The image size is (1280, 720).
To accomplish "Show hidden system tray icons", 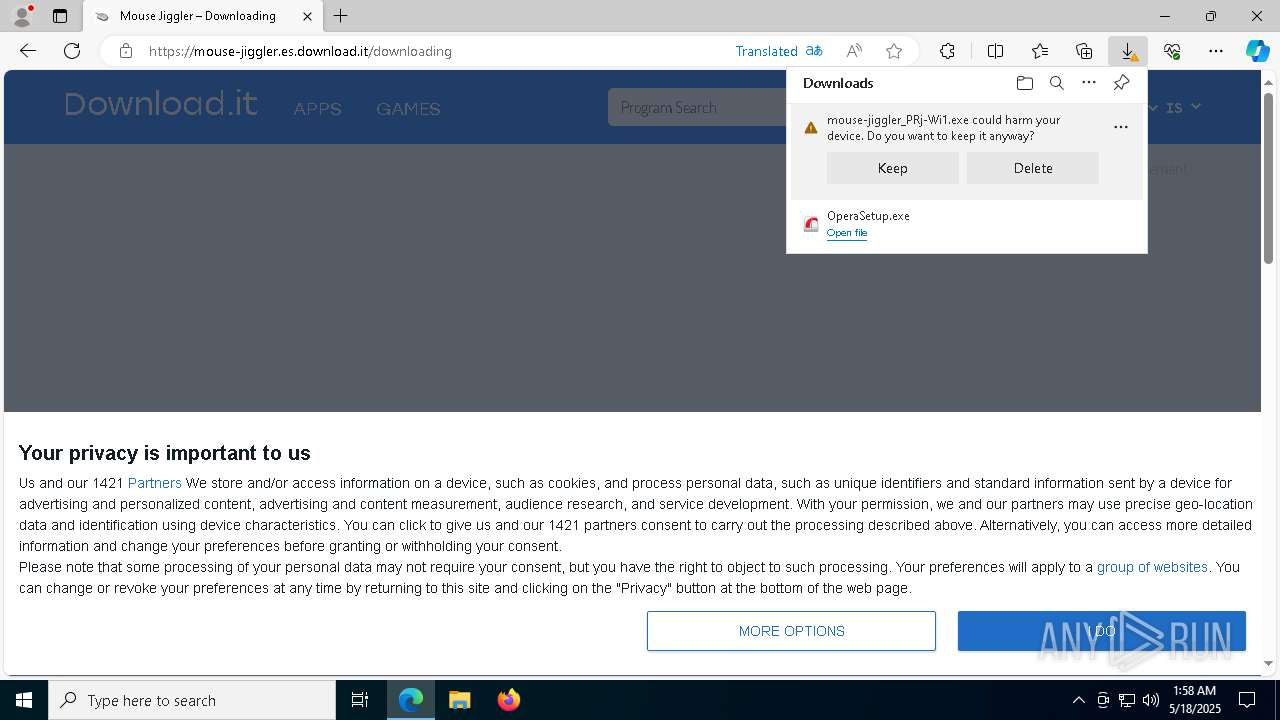I will tap(1079, 700).
